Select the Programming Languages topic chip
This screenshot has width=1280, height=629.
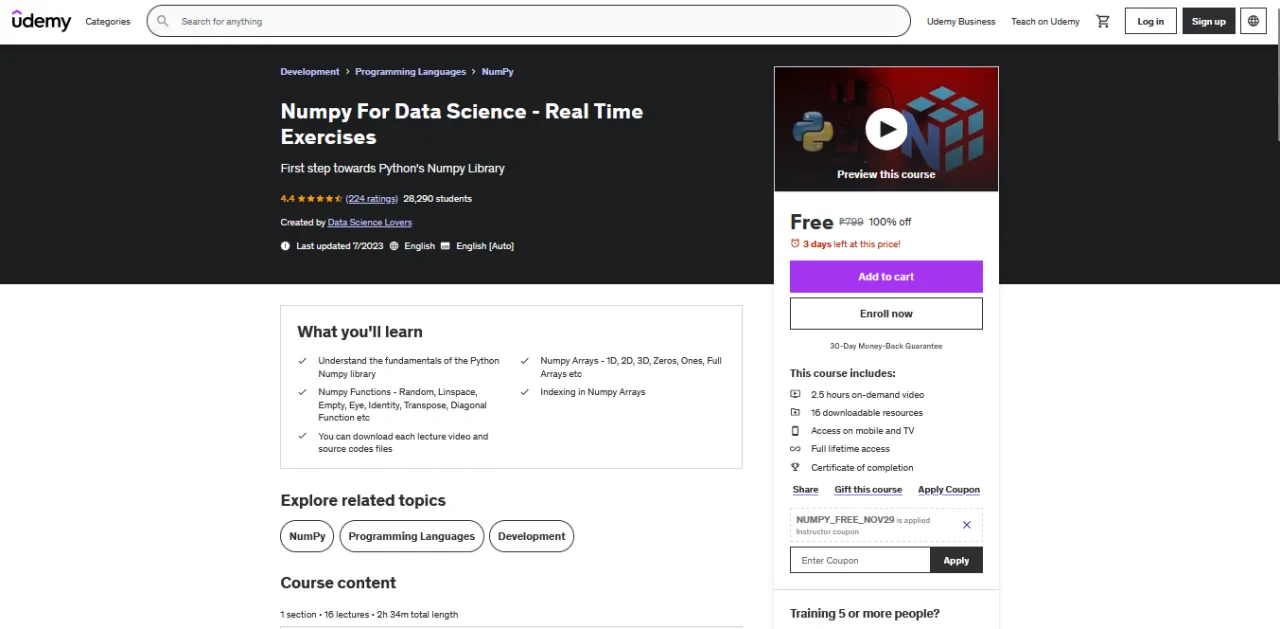coord(412,536)
